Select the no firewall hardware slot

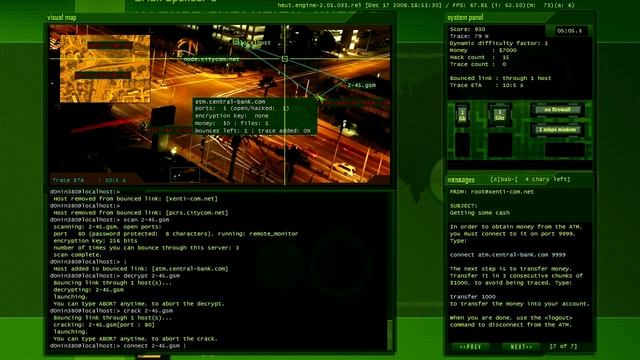pos(557,110)
